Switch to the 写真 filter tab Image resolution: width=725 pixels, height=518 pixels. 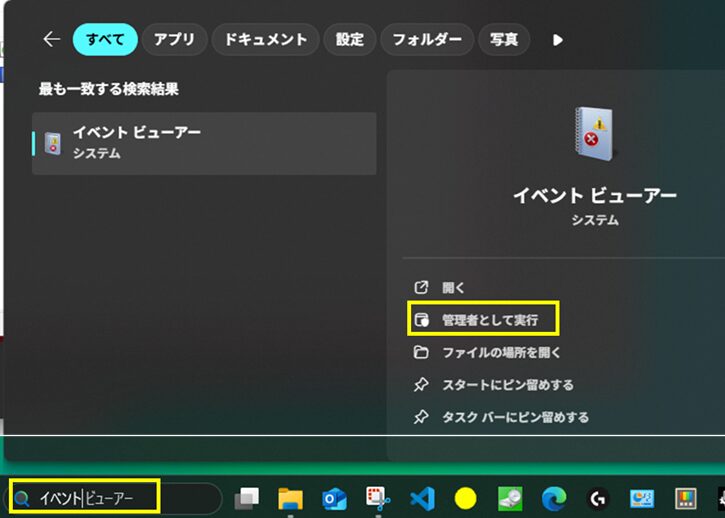click(504, 40)
